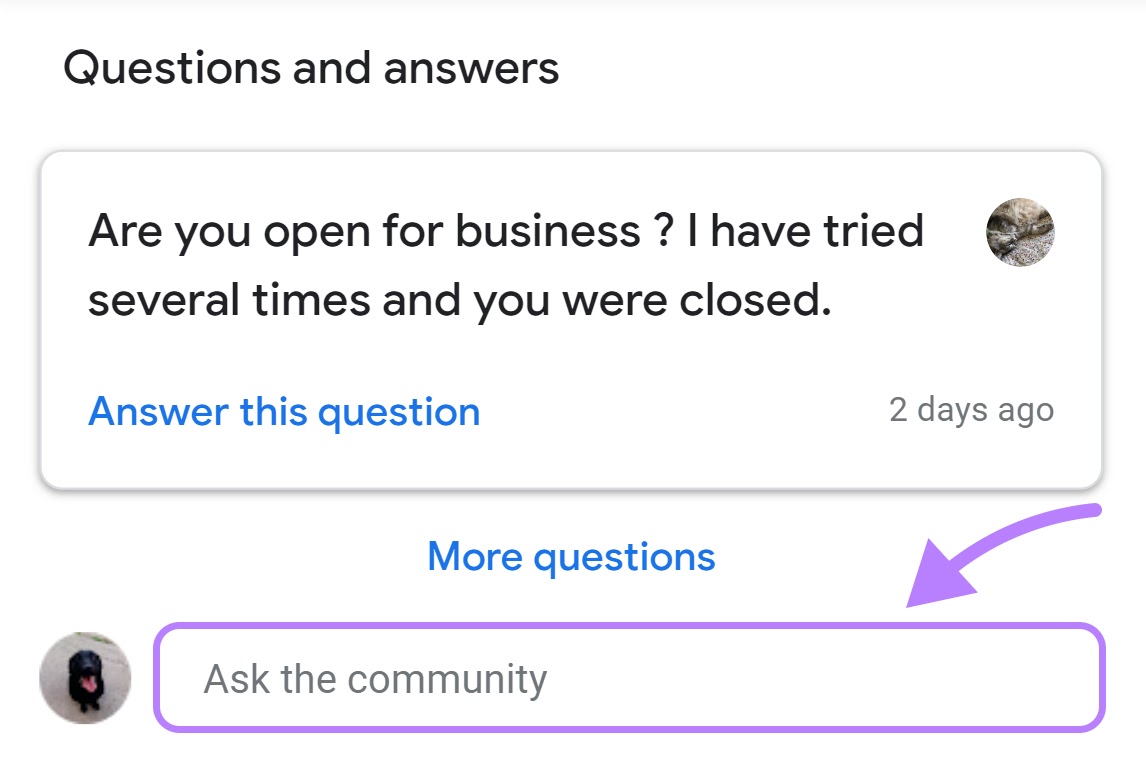
Task: Click the asker's profile picture on question card
Action: 1020,232
